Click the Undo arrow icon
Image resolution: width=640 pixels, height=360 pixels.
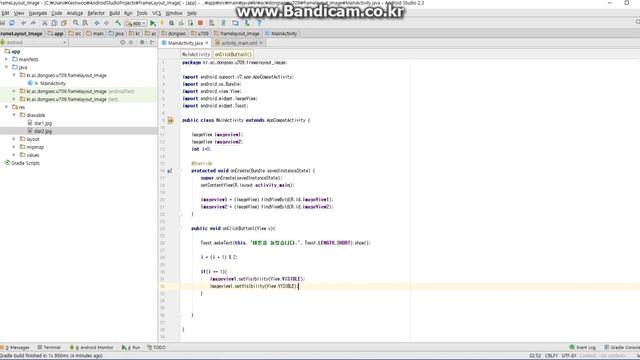tap(23, 23)
